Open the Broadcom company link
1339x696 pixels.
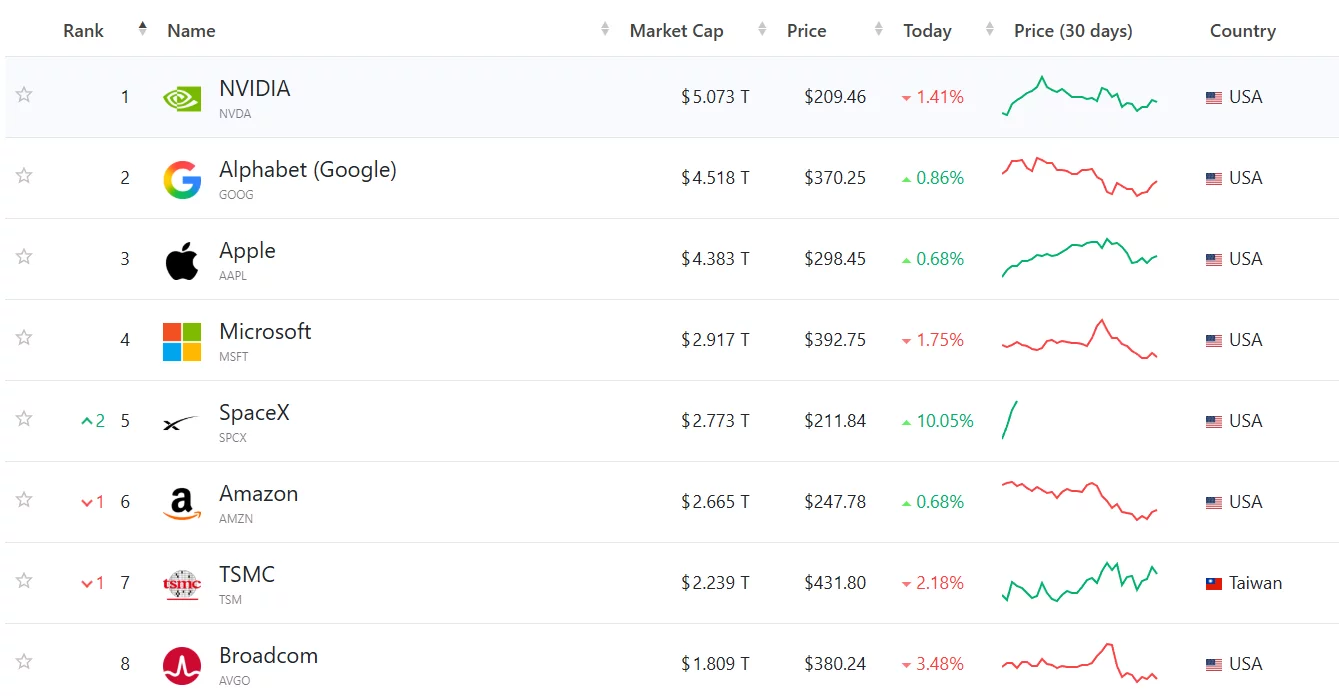click(x=268, y=655)
